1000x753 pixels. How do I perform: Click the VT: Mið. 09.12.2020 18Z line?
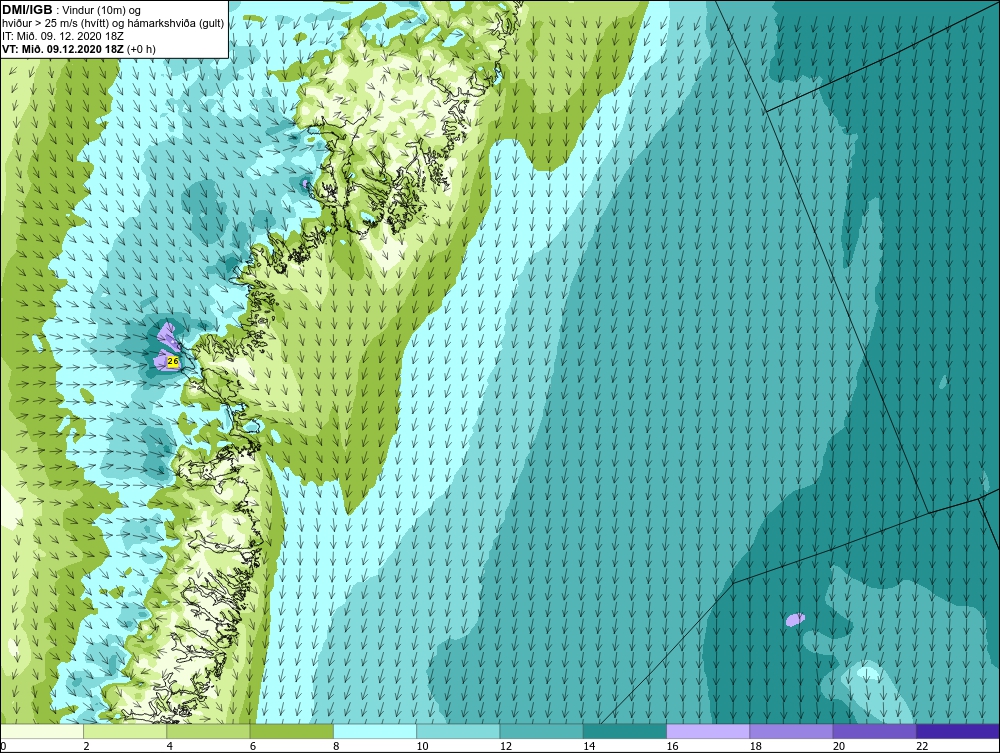tap(78, 49)
